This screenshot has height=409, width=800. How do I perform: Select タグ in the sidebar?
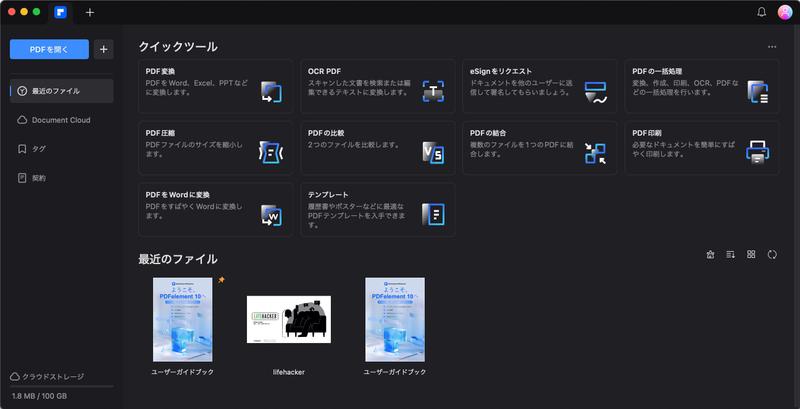pyautogui.click(x=40, y=149)
